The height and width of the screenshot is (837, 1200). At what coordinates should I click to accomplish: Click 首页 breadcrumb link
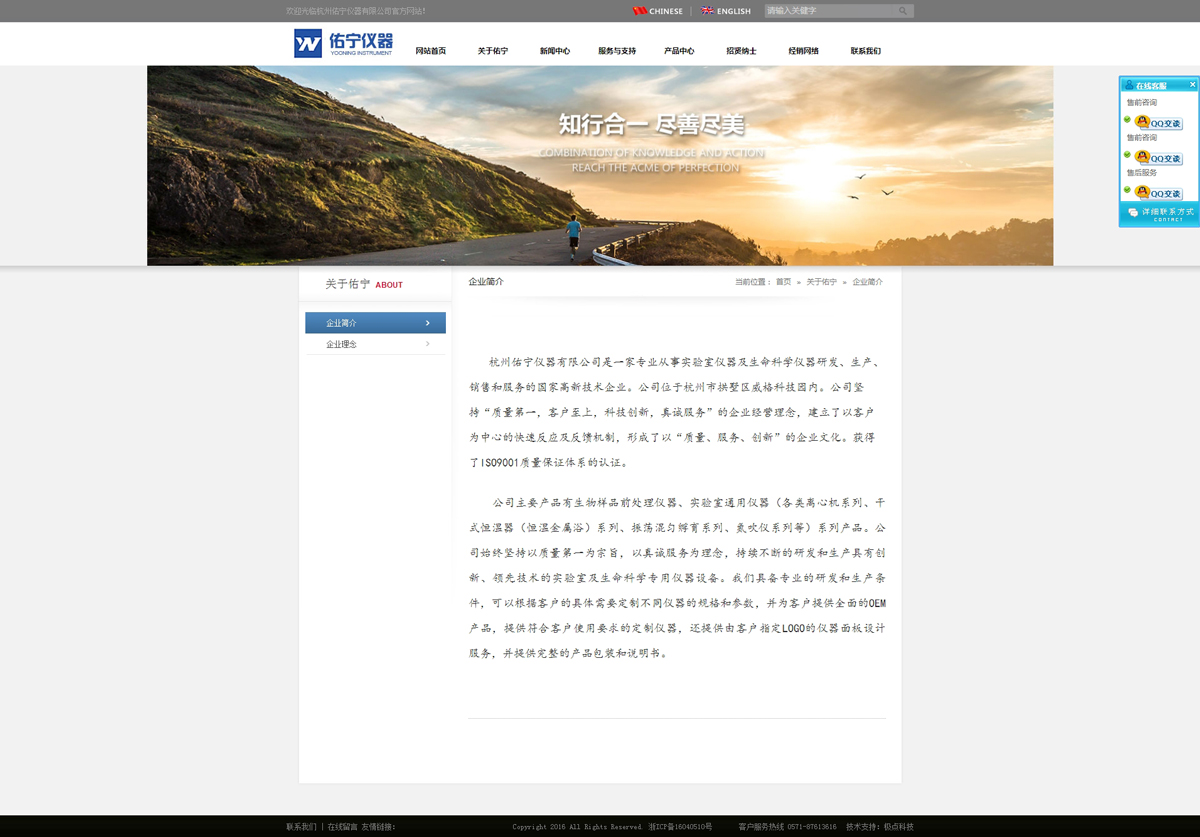tap(783, 282)
